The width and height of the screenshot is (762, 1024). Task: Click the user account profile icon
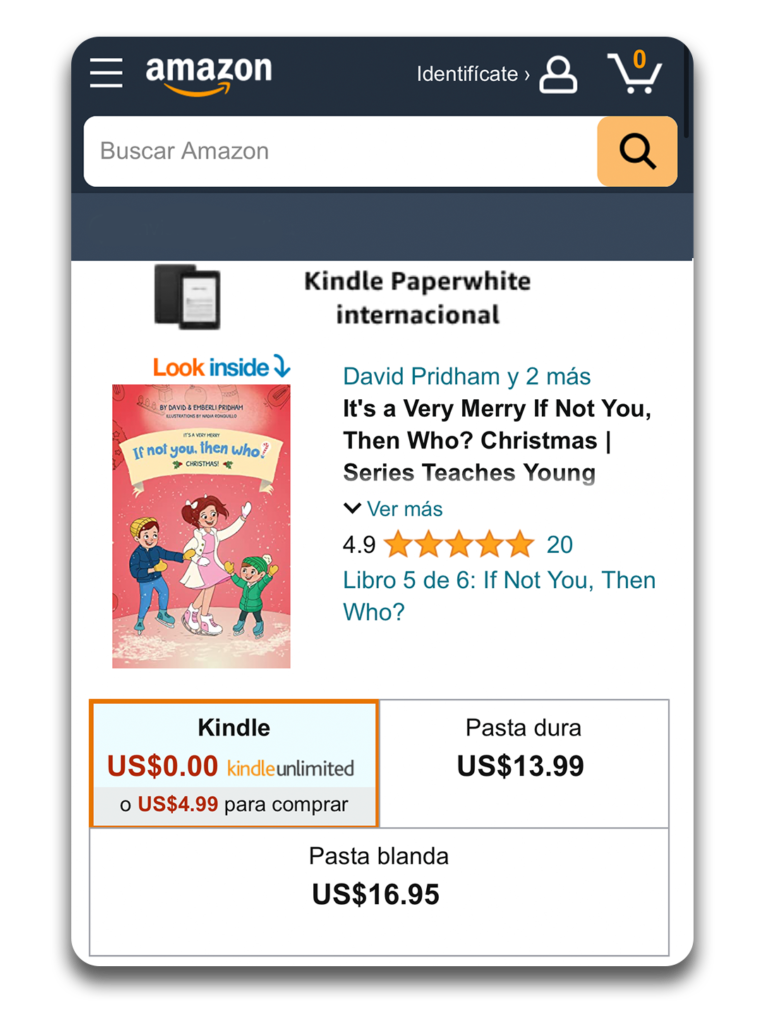pyautogui.click(x=558, y=74)
